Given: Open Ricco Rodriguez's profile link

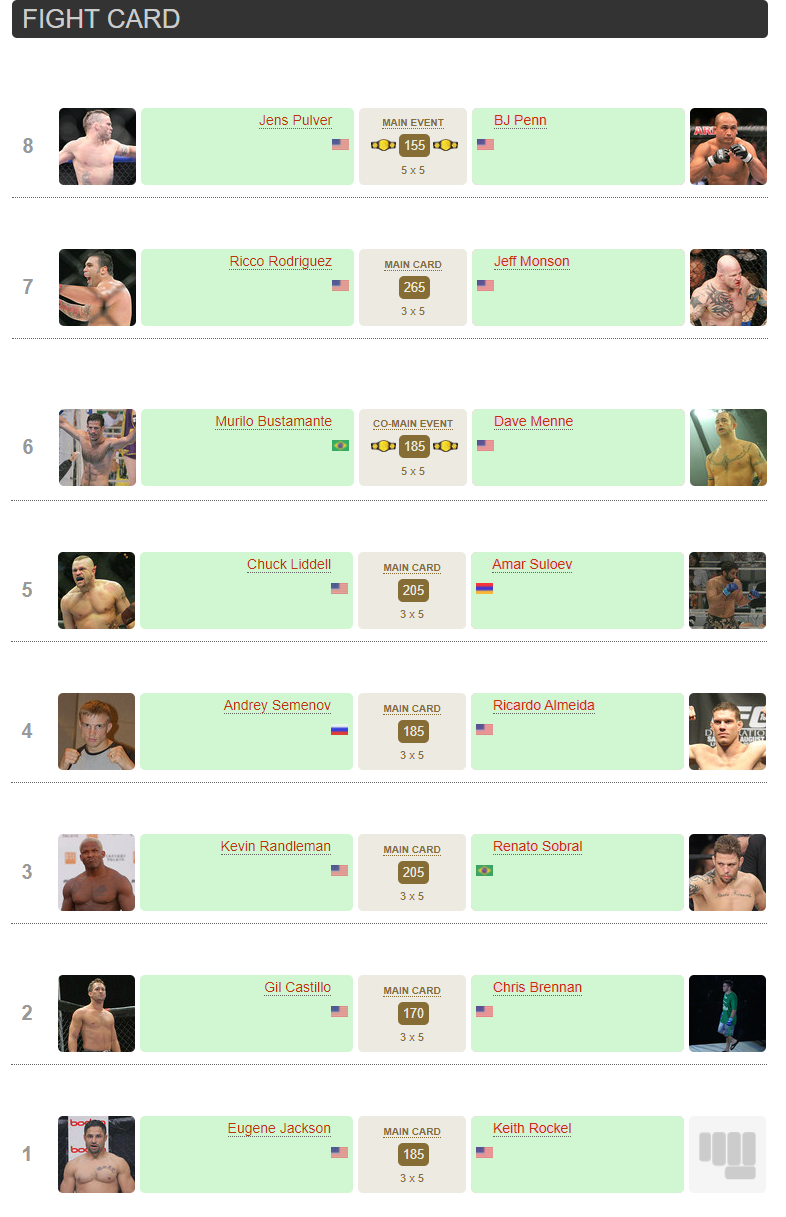Looking at the screenshot, I should [x=280, y=261].
